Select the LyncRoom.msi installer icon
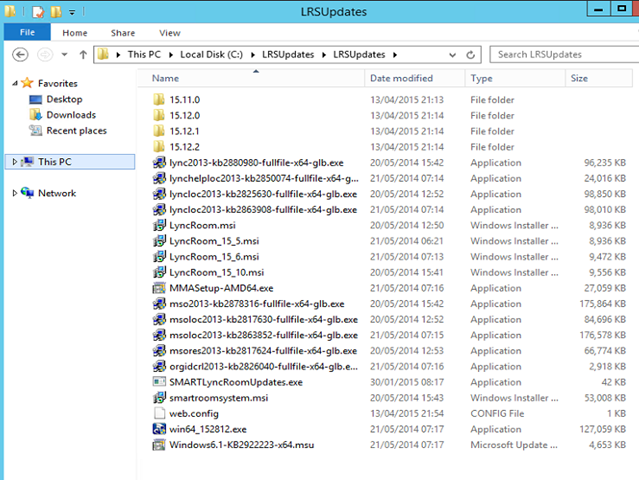 point(158,225)
